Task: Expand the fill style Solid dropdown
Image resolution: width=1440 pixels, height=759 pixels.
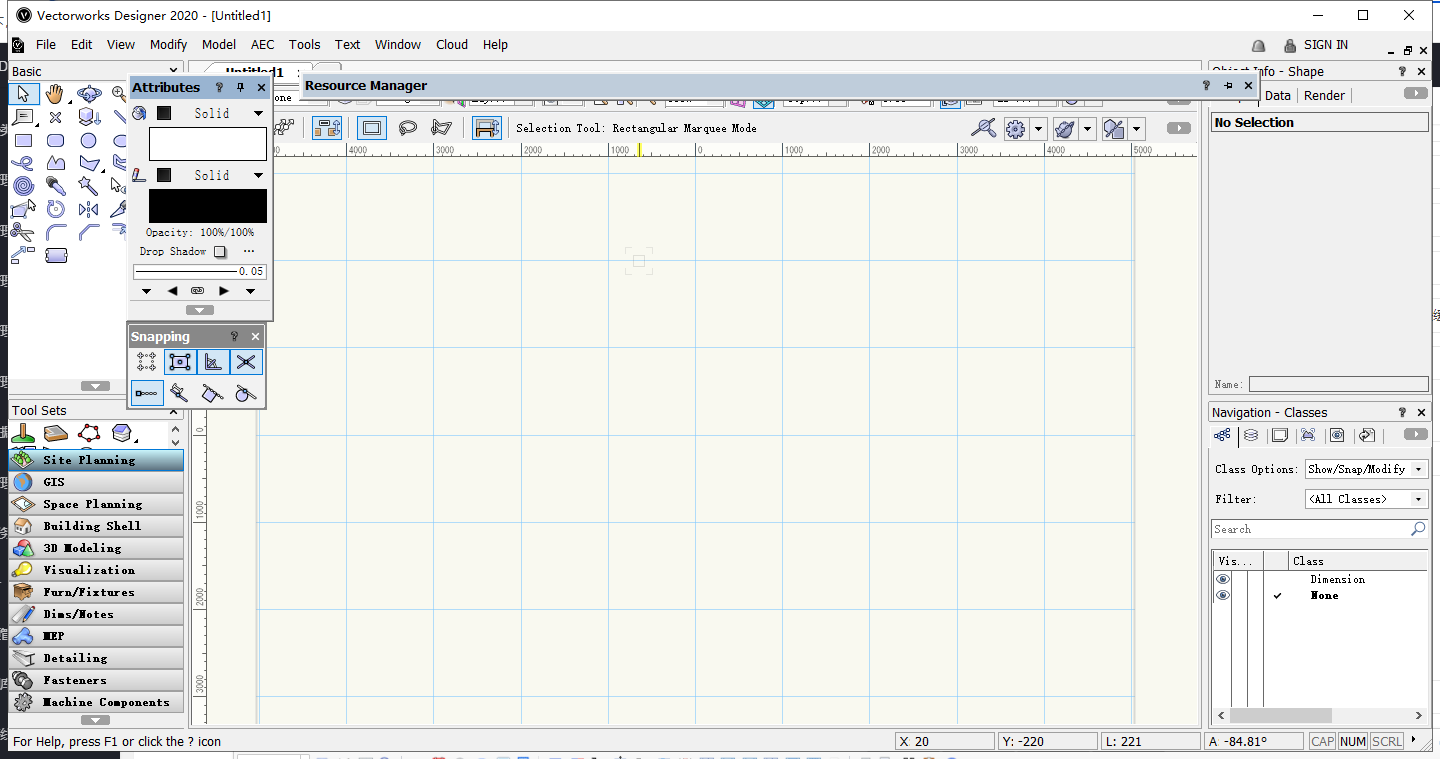Action: click(x=258, y=114)
